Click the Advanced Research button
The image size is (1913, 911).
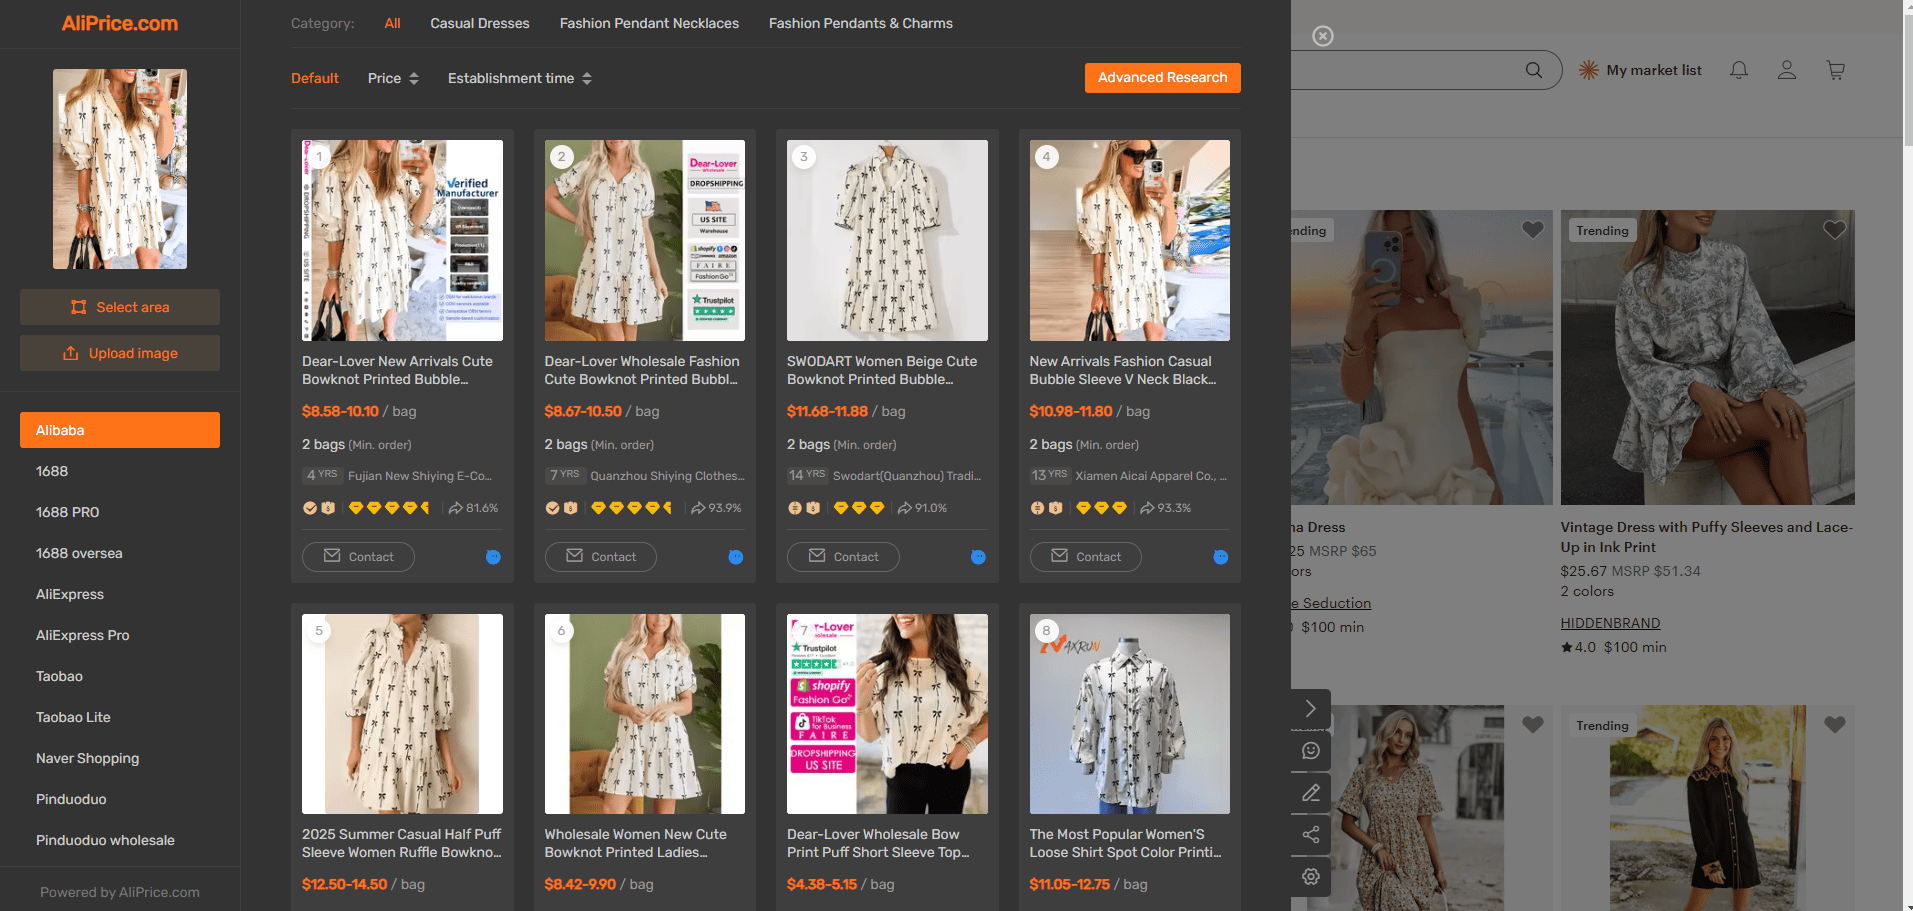tap(1163, 78)
